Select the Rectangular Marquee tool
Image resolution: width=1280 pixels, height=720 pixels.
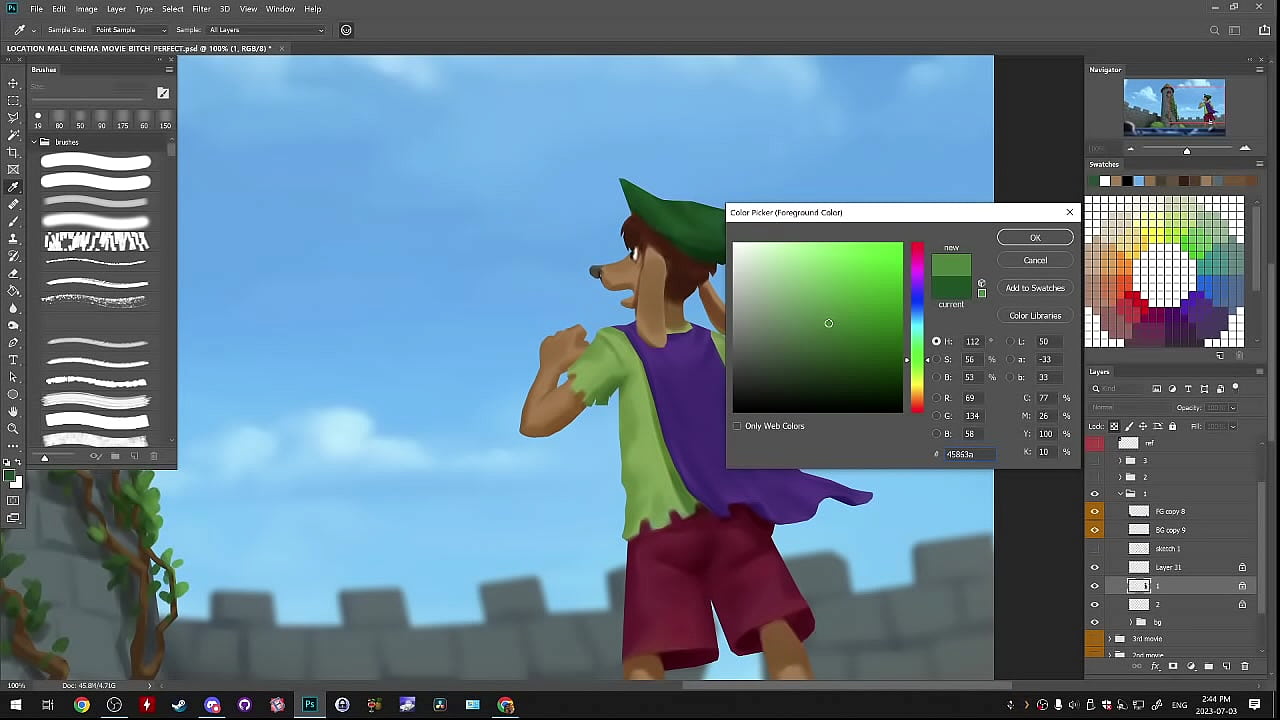point(13,100)
